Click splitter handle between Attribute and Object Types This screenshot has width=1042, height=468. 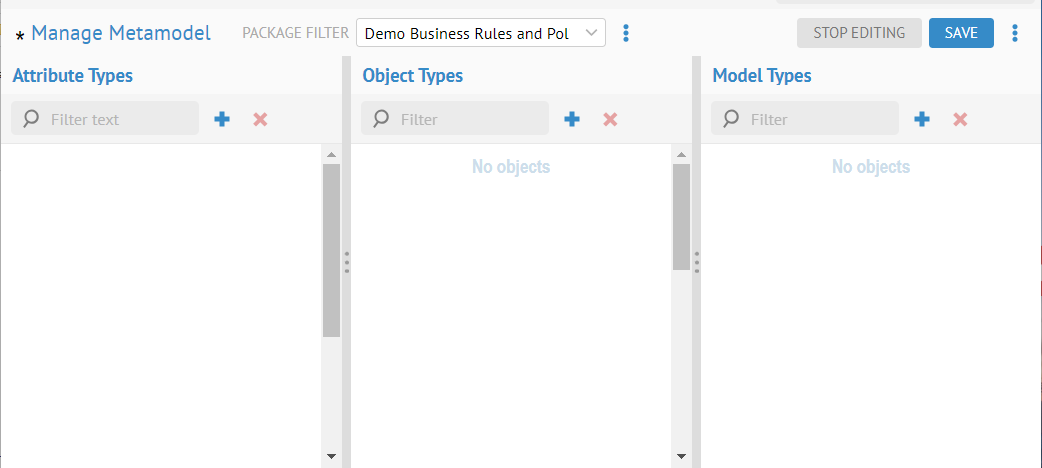coord(346,262)
